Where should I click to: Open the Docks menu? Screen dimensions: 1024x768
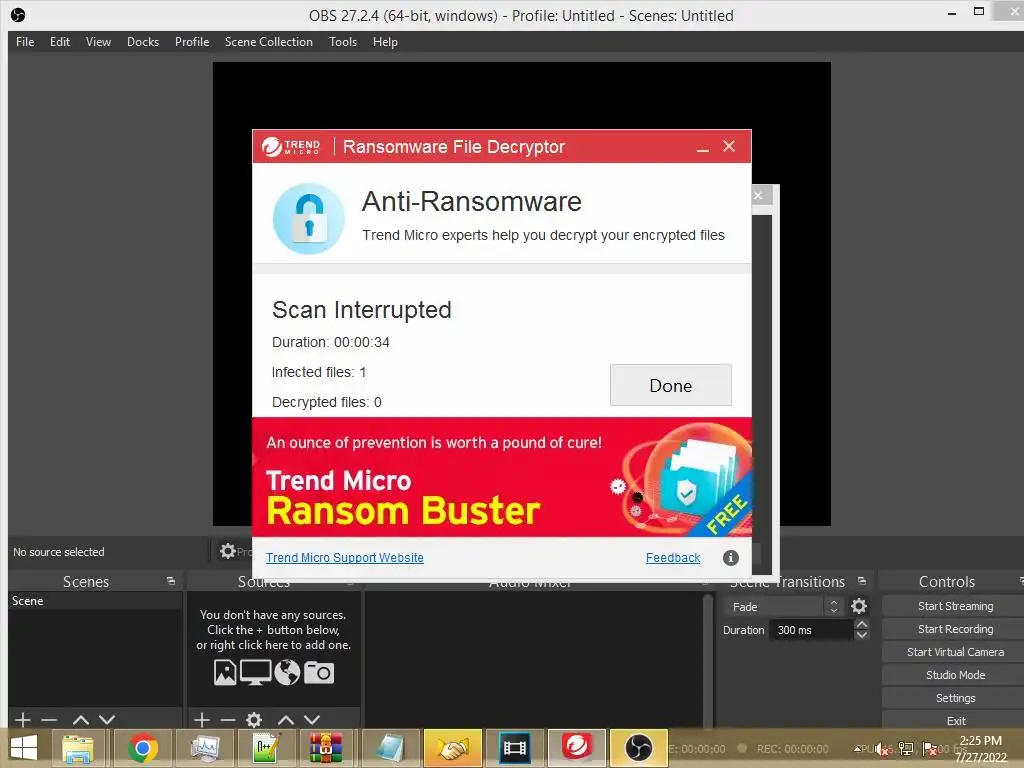click(x=142, y=42)
